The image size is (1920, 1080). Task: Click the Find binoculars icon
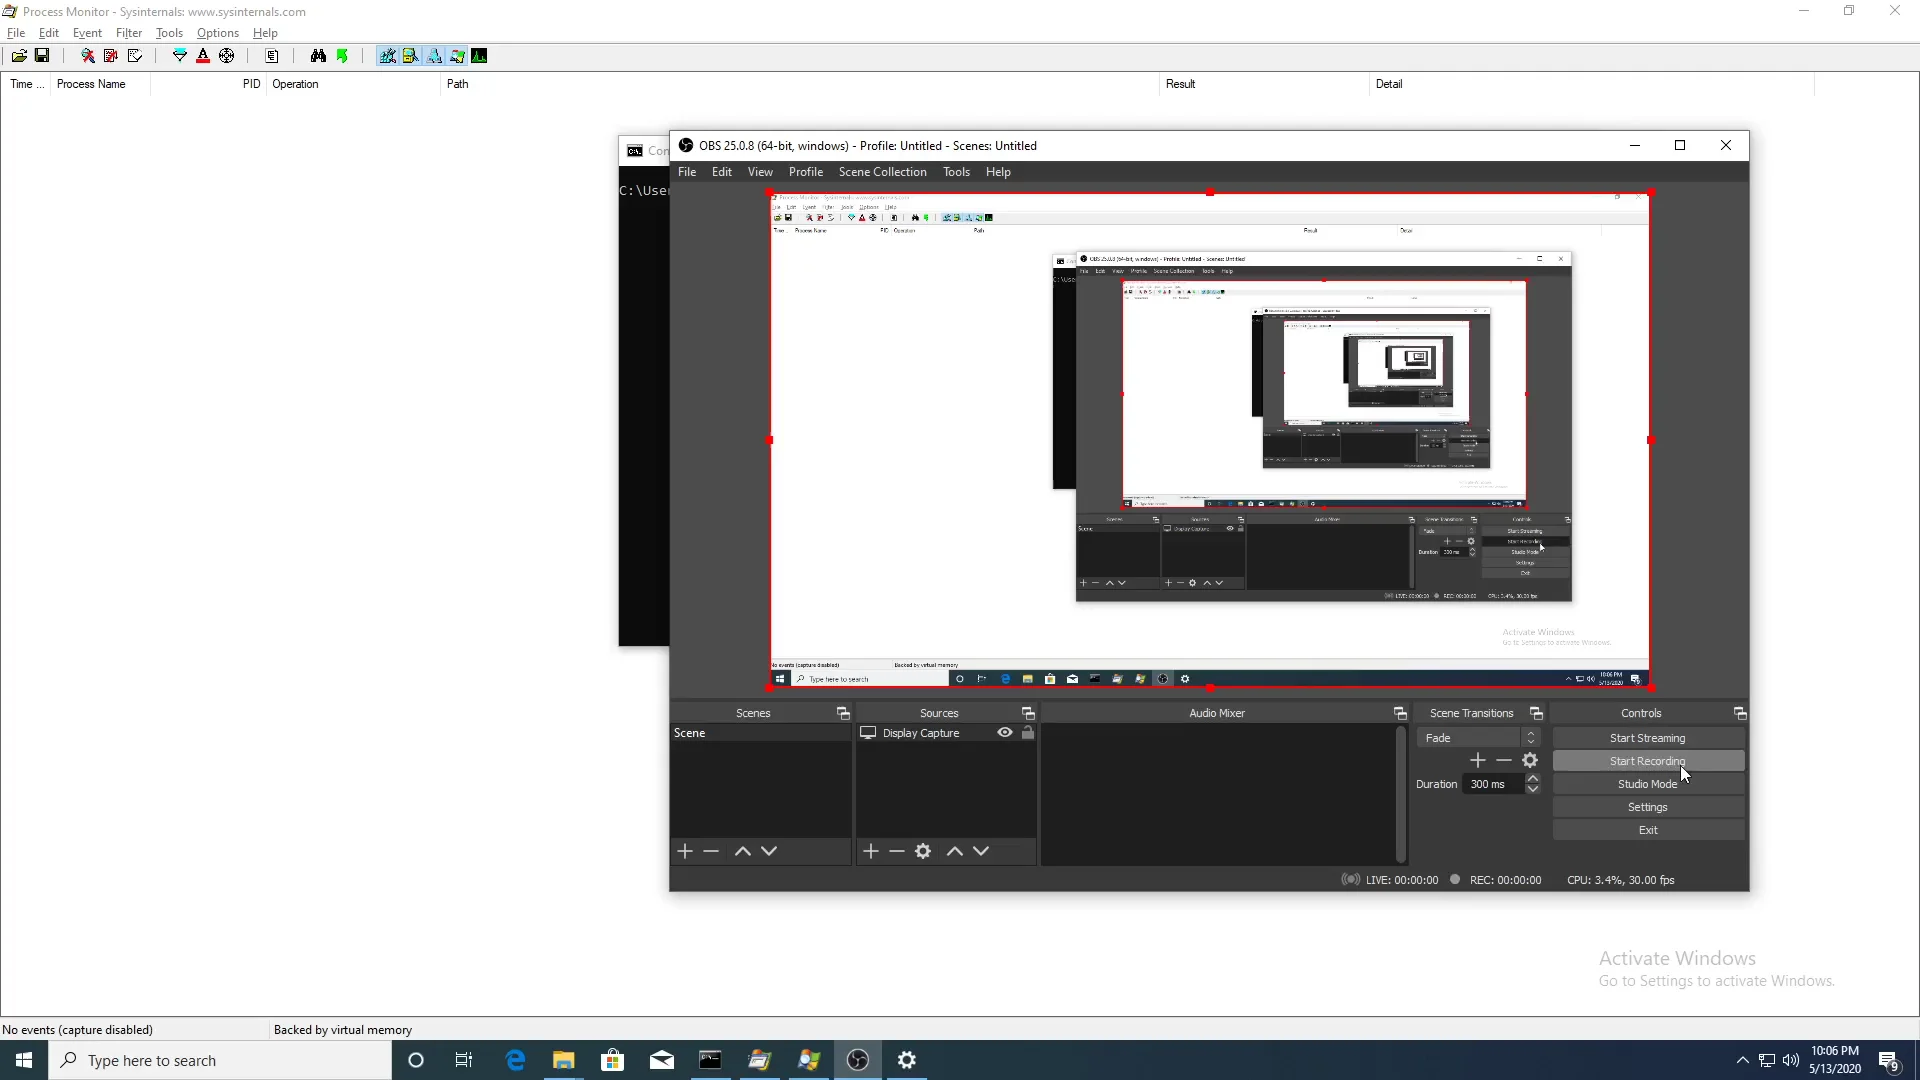[318, 56]
